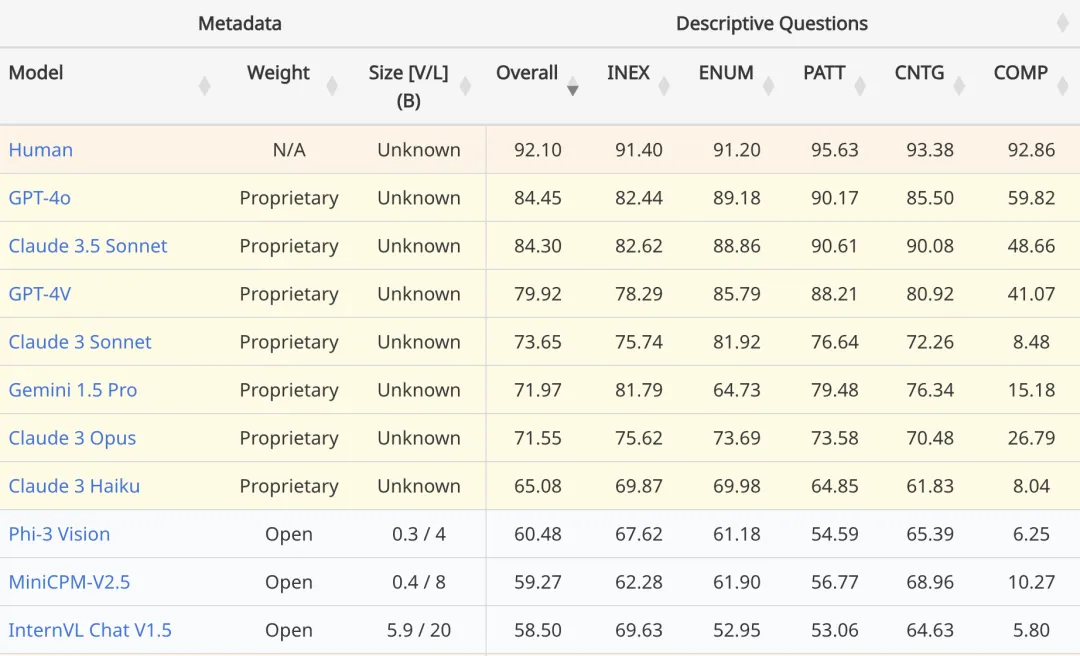The width and height of the screenshot is (1080, 656).
Task: Click the GPT-4V model link
Action: [40, 294]
